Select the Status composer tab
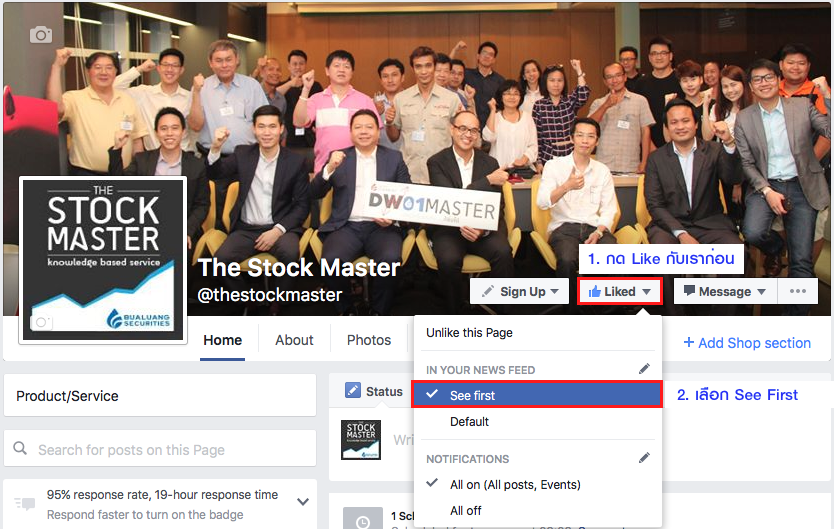This screenshot has height=529, width=834. coord(374,391)
